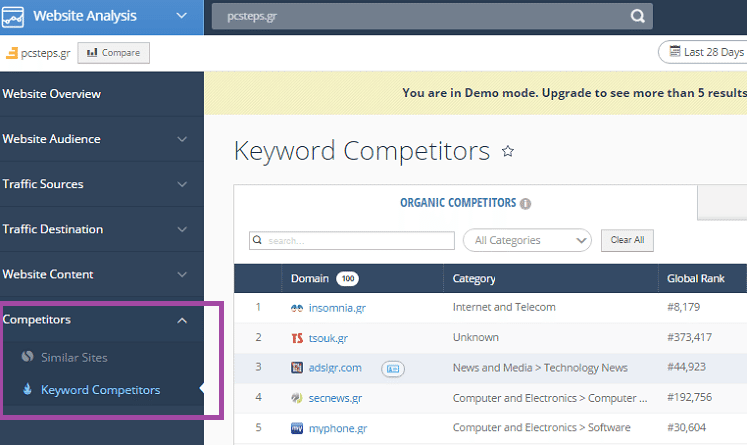
Task: Click the competitors table search field
Action: click(352, 241)
